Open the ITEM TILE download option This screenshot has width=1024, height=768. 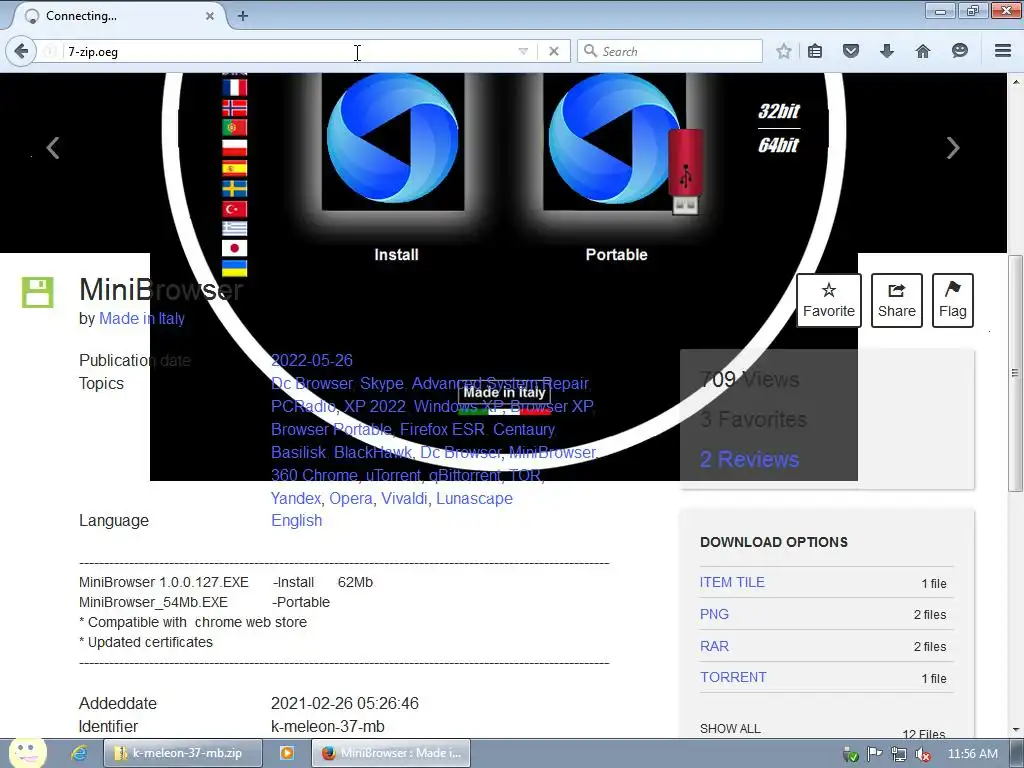click(732, 583)
